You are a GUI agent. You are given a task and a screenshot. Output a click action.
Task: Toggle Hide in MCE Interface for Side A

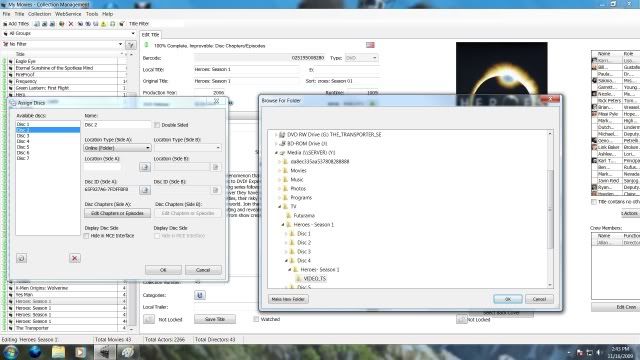(x=87, y=236)
